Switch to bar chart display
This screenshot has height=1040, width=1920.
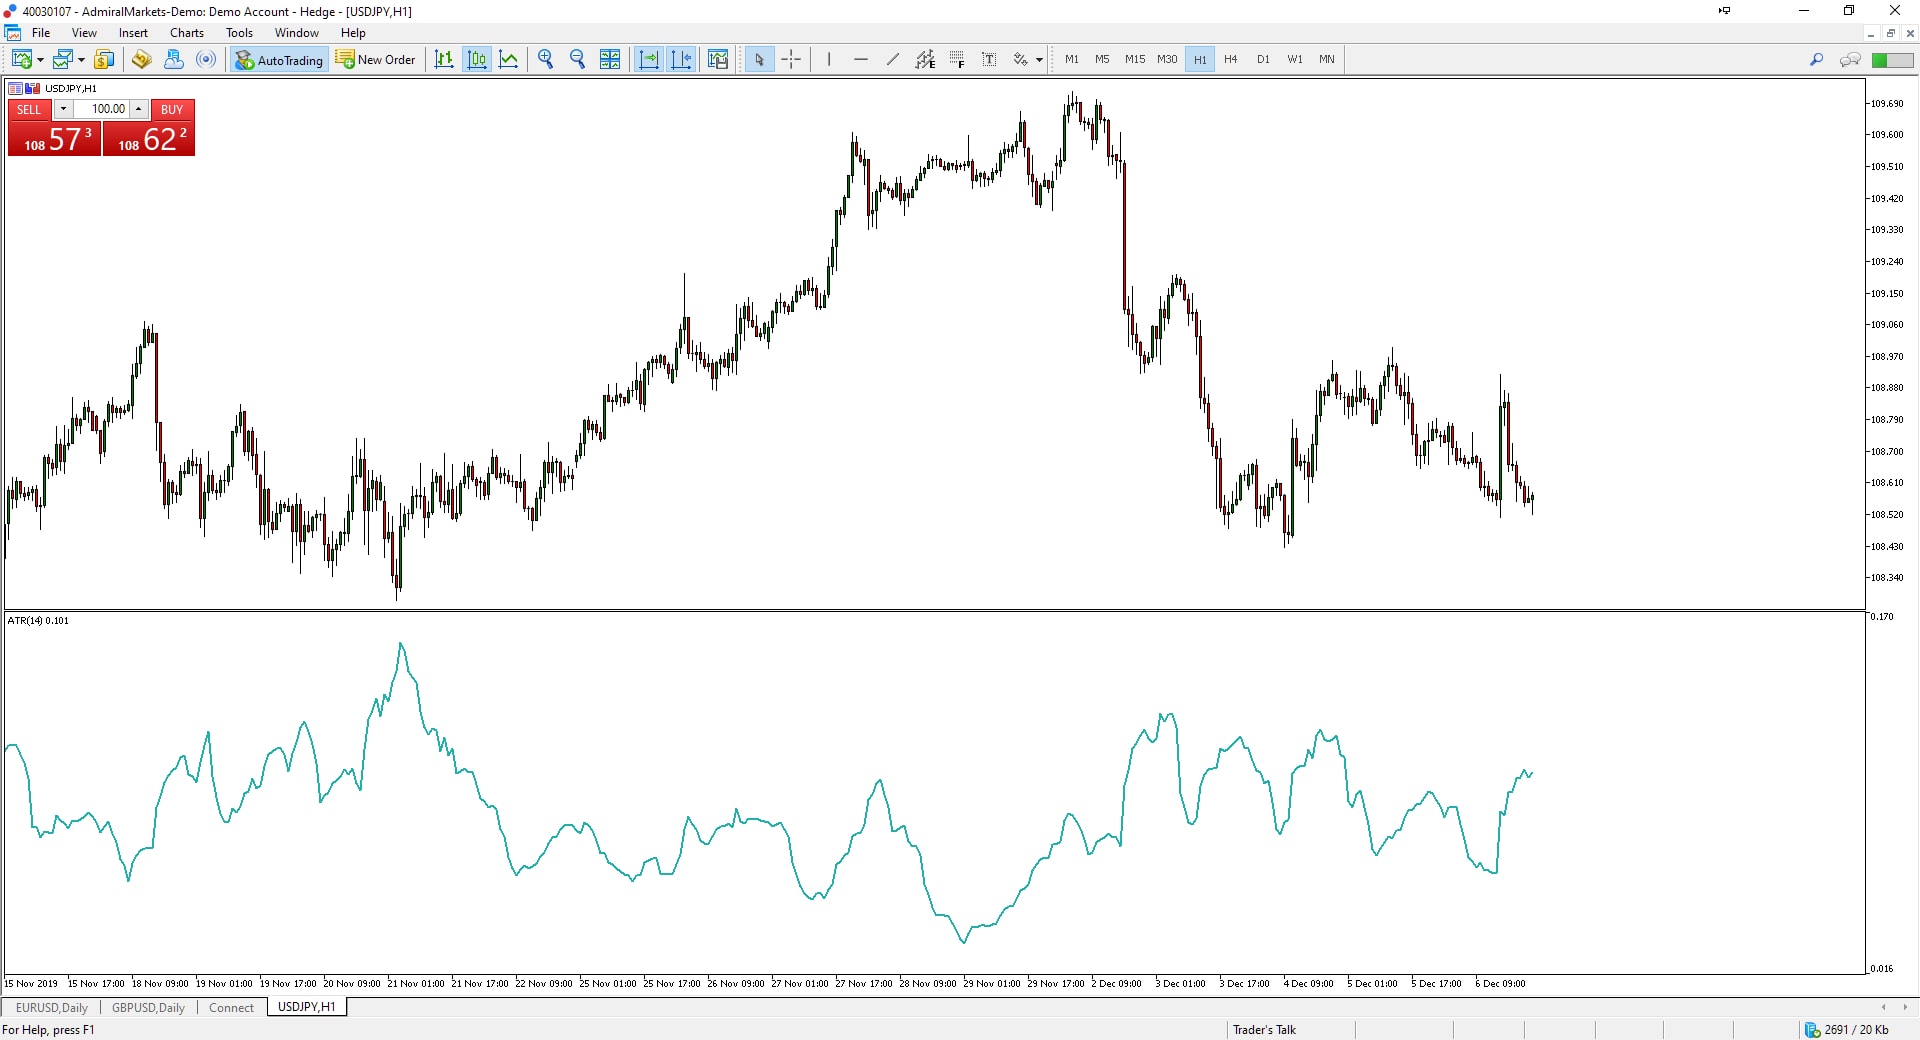[x=444, y=60]
